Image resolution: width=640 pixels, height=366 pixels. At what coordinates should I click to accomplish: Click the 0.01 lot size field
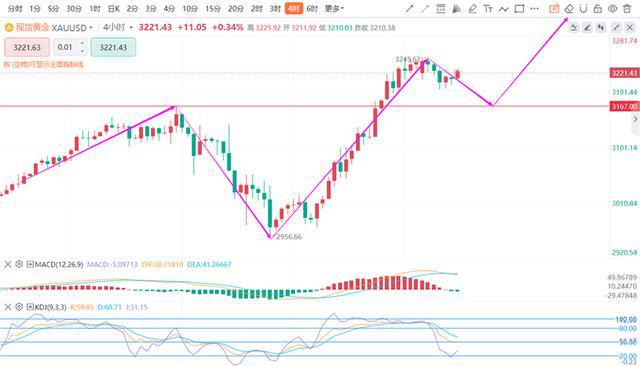[x=65, y=47]
